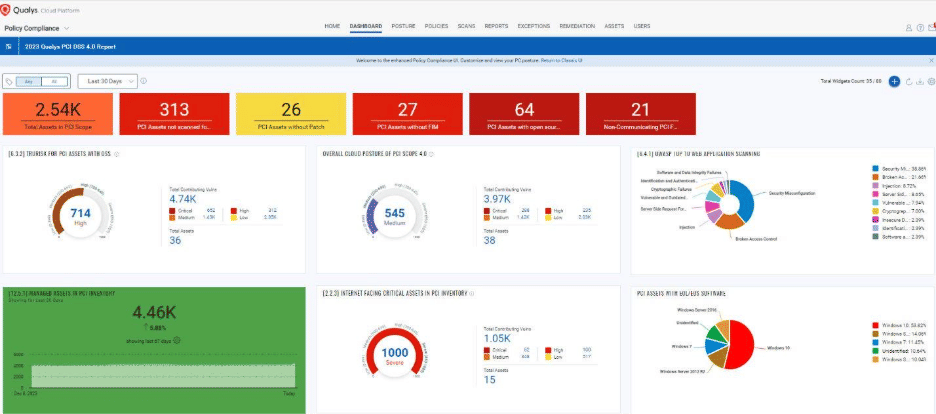Add a new widget with plus button
The height and width of the screenshot is (414, 936).
(894, 81)
